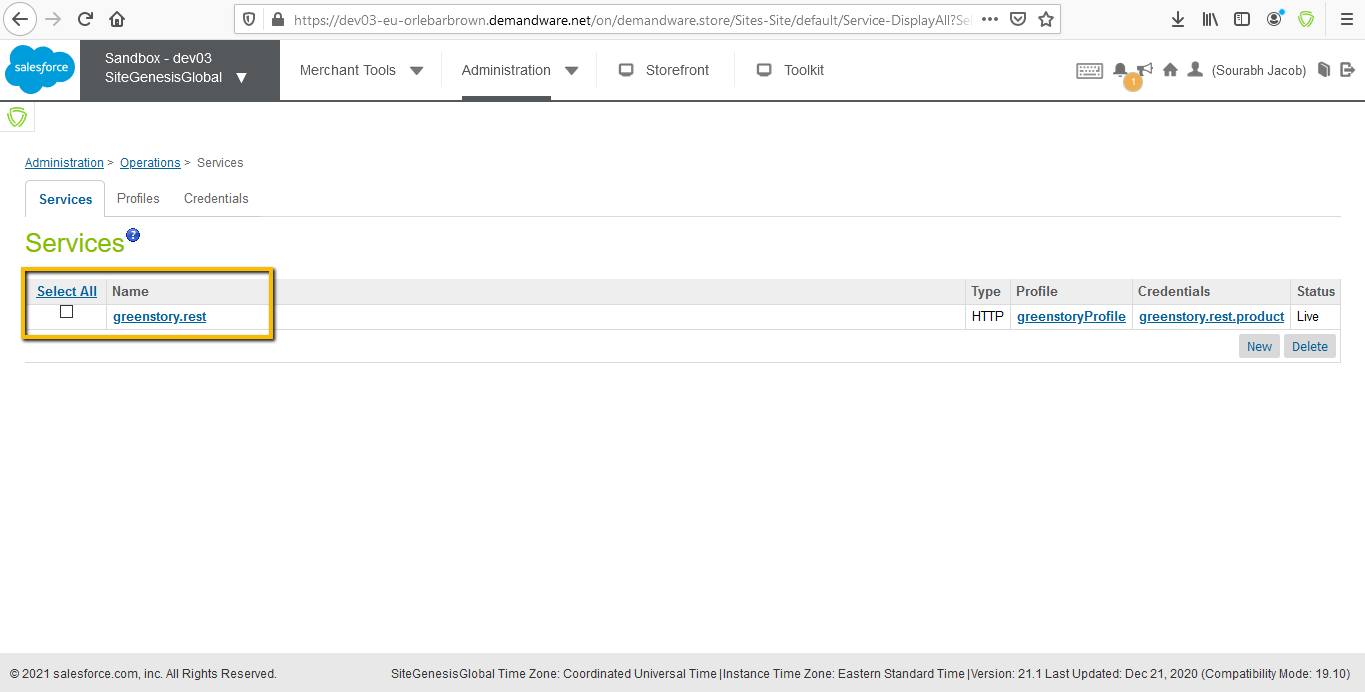Screen dimensions: 1365x692
Task: Click the Salesforce cloud logo
Action: pyautogui.click(x=40, y=69)
